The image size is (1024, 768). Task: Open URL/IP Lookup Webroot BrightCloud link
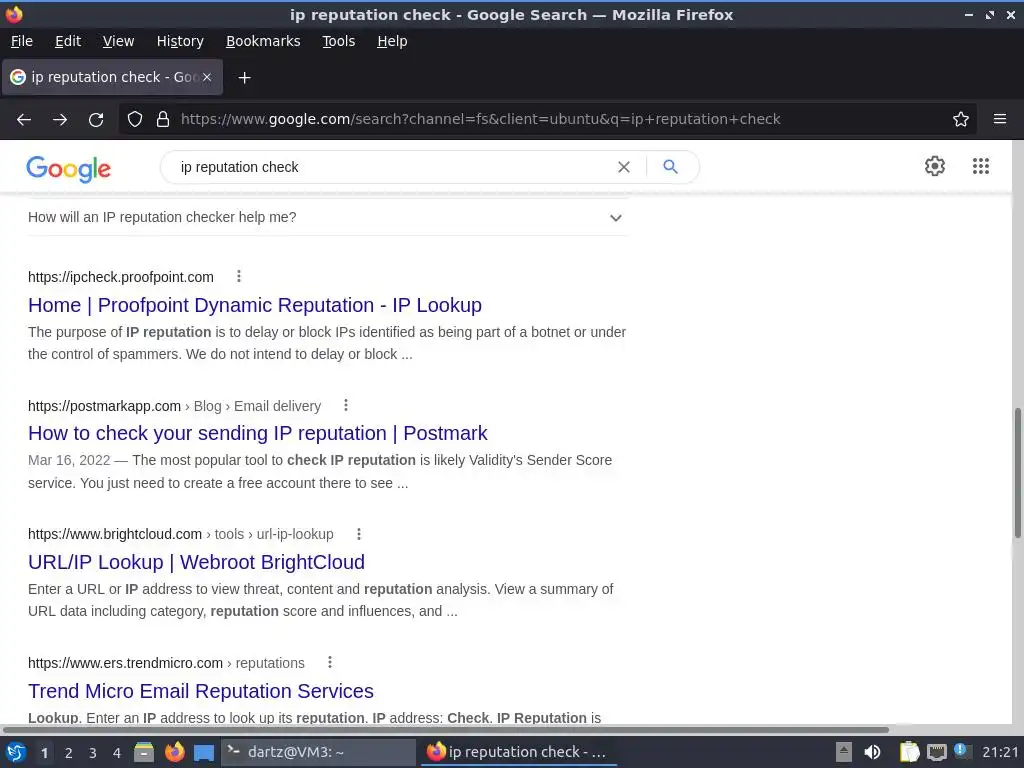coord(196,562)
